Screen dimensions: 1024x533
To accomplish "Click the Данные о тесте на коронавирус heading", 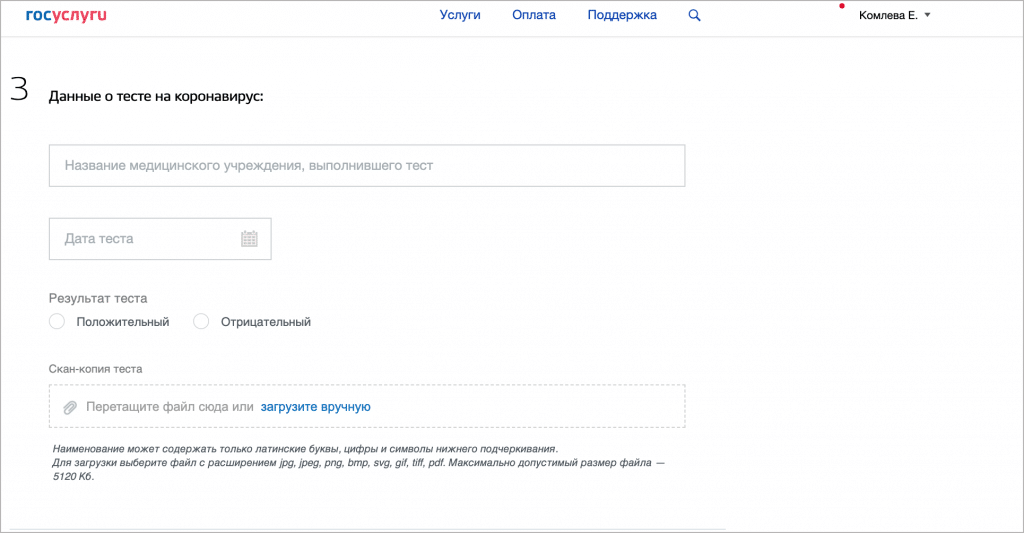I will tap(156, 97).
